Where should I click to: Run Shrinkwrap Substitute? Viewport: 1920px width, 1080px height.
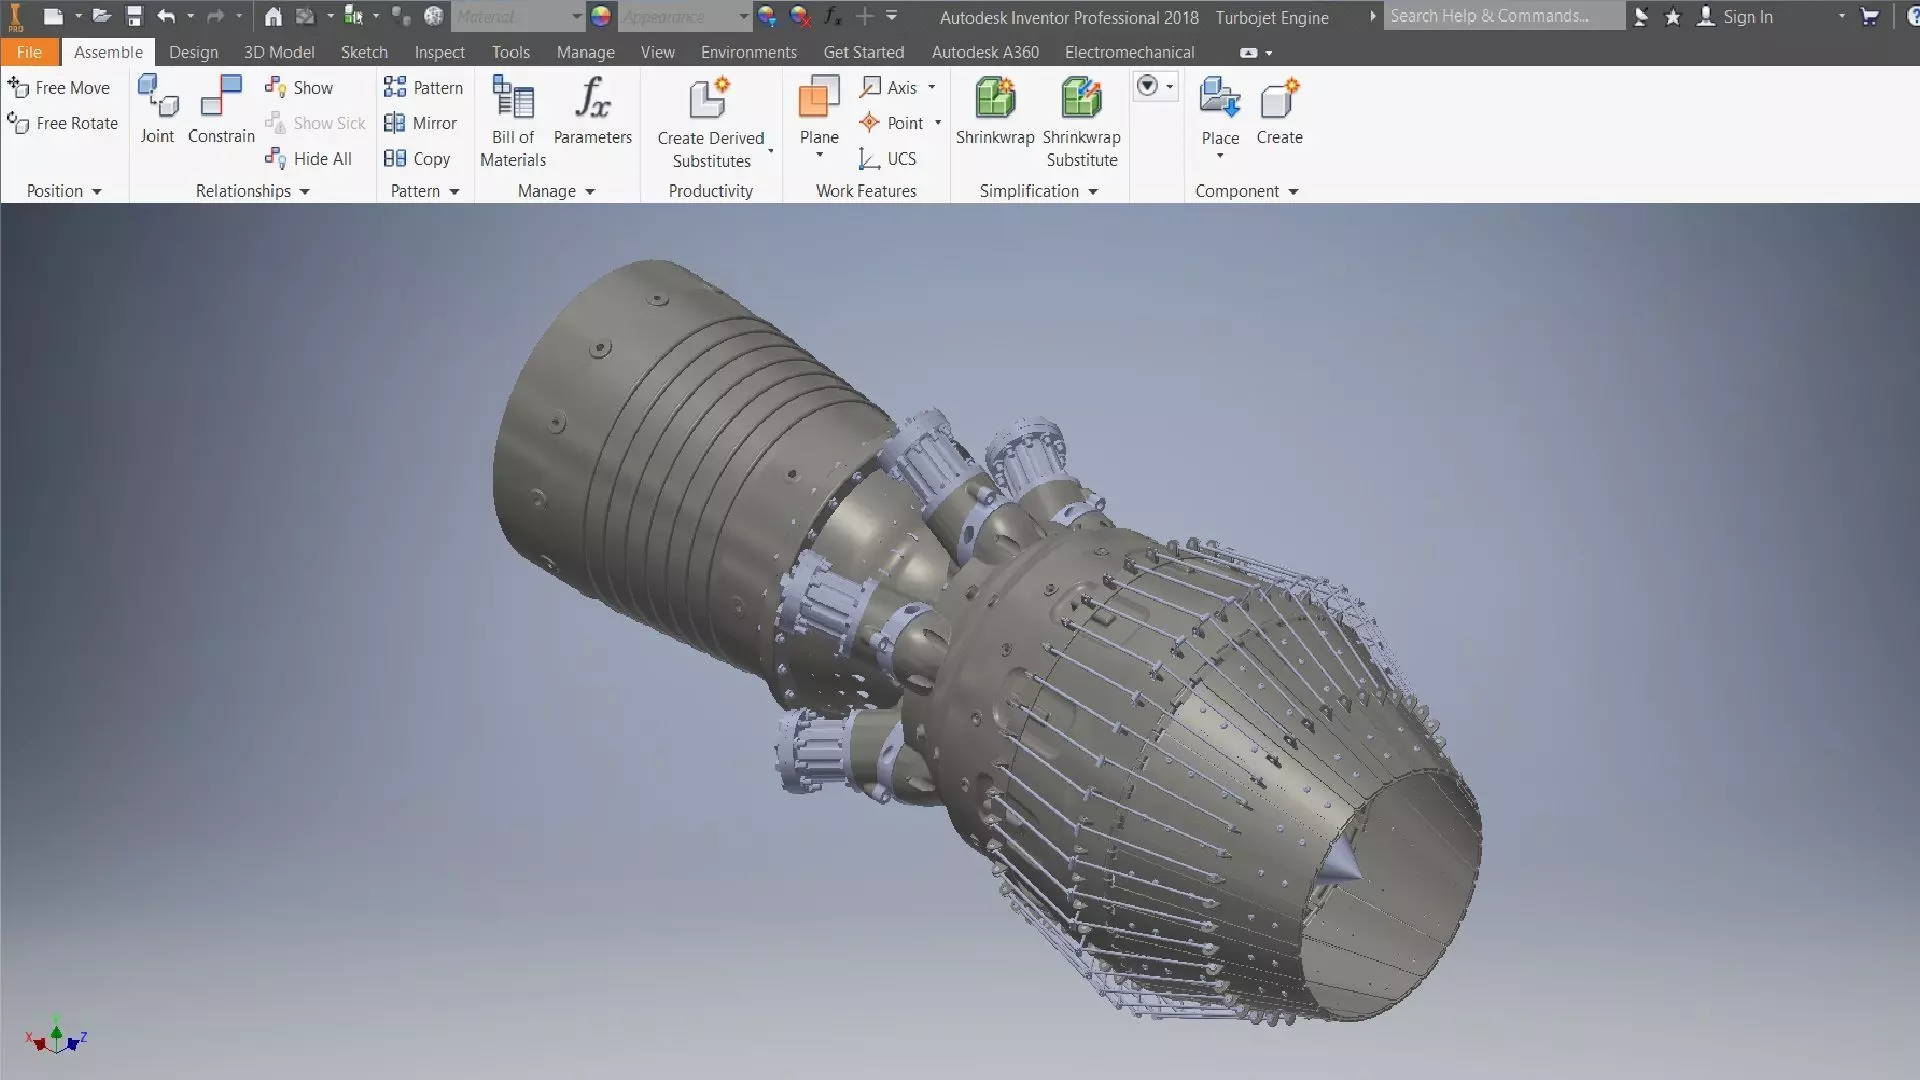(1082, 121)
